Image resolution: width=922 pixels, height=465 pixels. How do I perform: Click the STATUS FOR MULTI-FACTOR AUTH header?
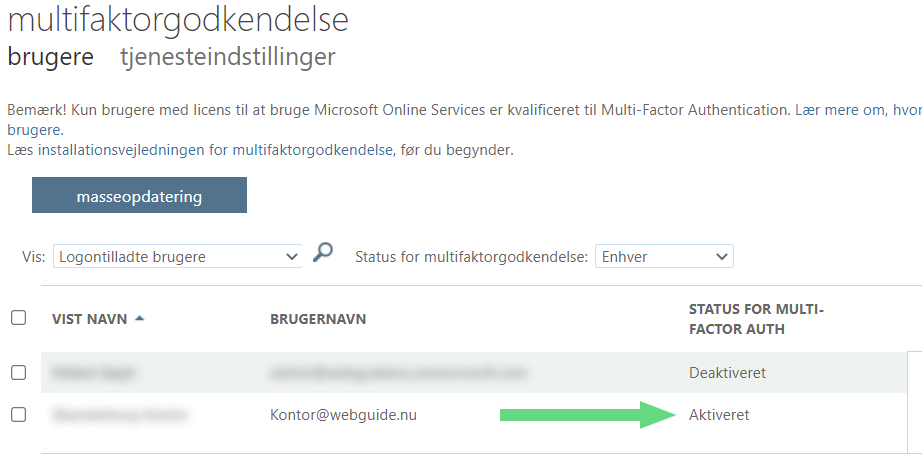tap(756, 319)
